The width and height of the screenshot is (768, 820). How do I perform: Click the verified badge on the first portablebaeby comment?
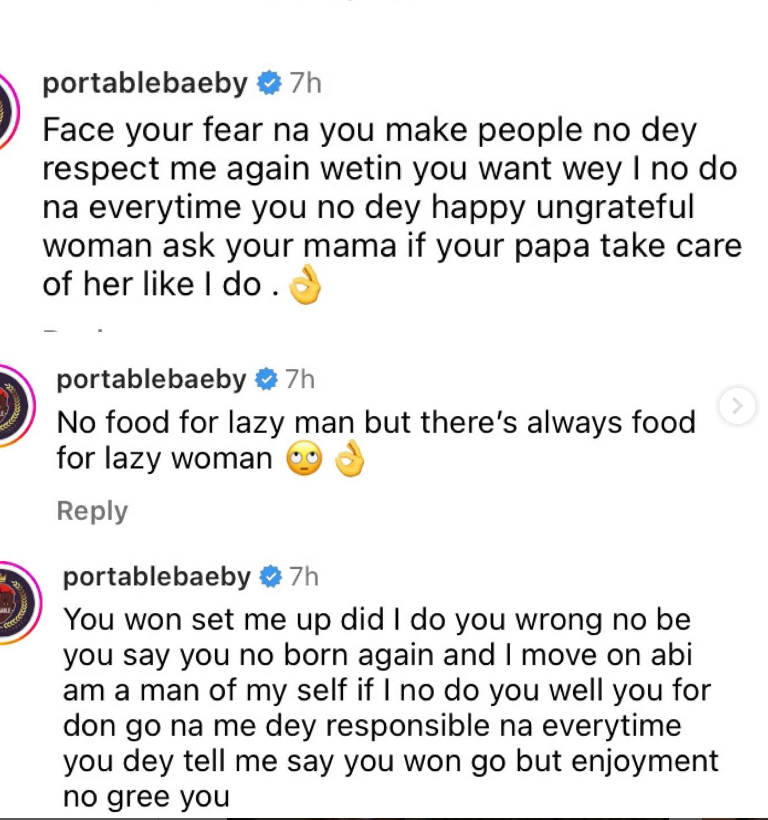tap(268, 84)
